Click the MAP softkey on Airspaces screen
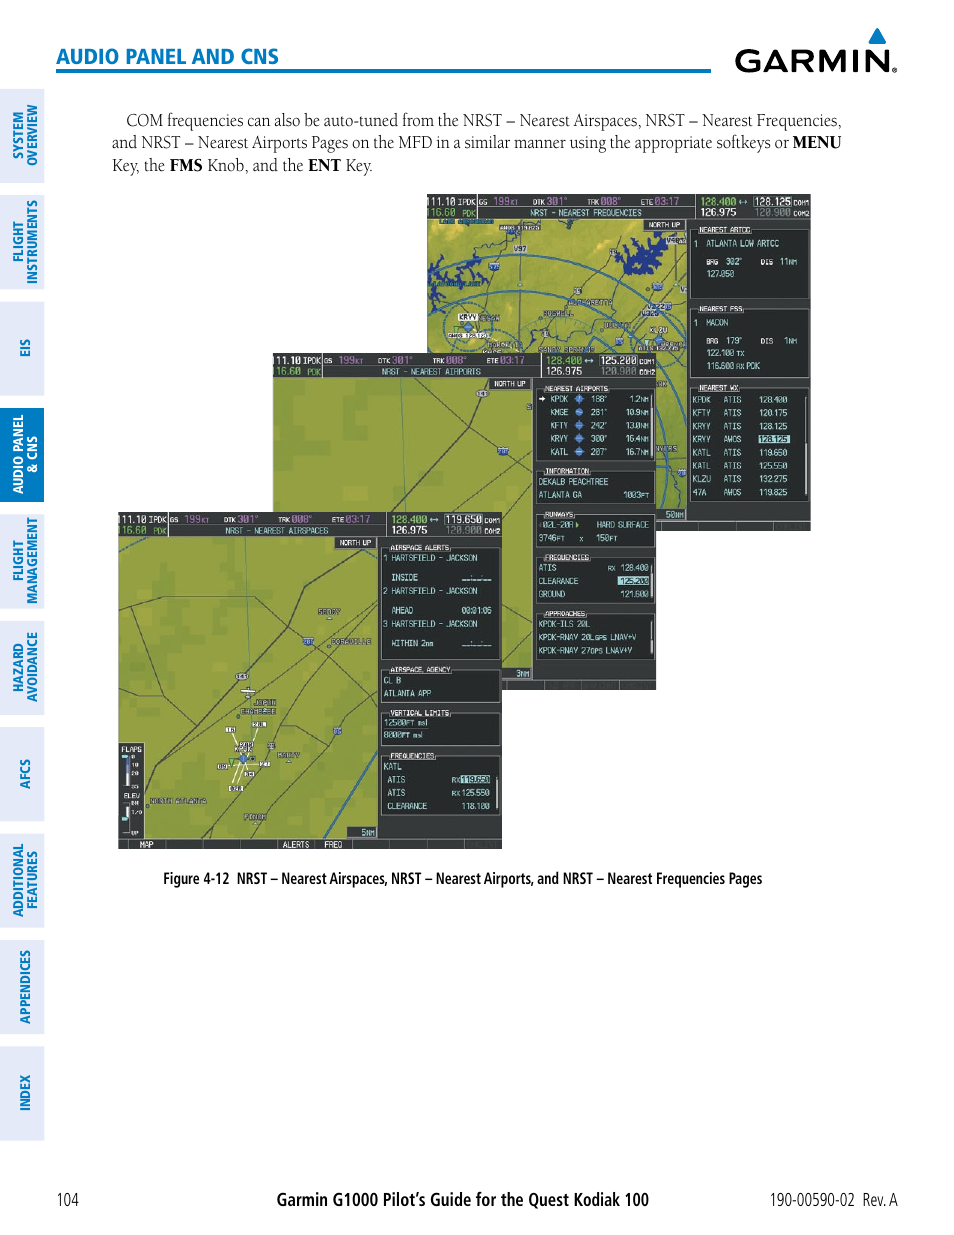954x1235 pixels. (x=147, y=844)
